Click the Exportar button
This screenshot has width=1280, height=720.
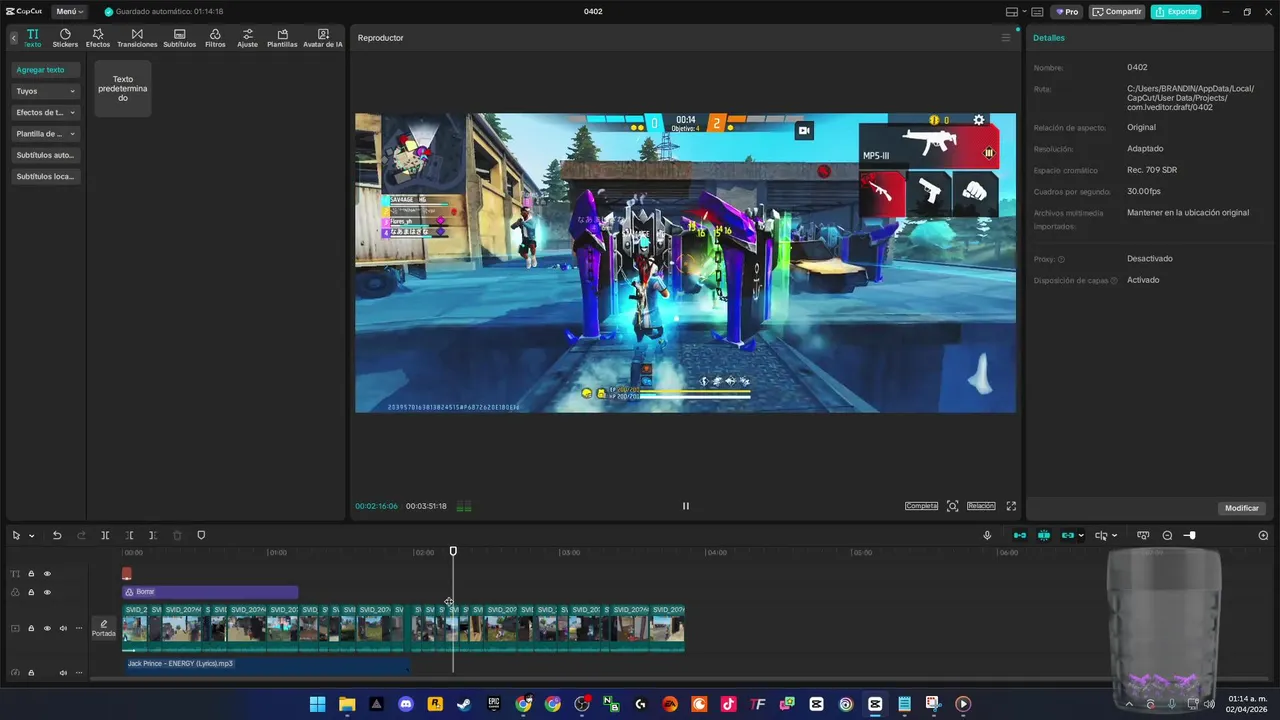coord(1176,12)
